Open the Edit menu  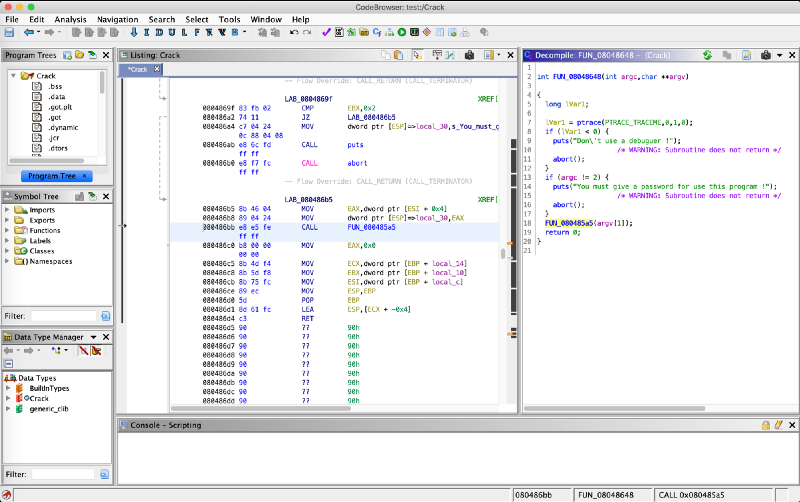pyautogui.click(x=37, y=19)
